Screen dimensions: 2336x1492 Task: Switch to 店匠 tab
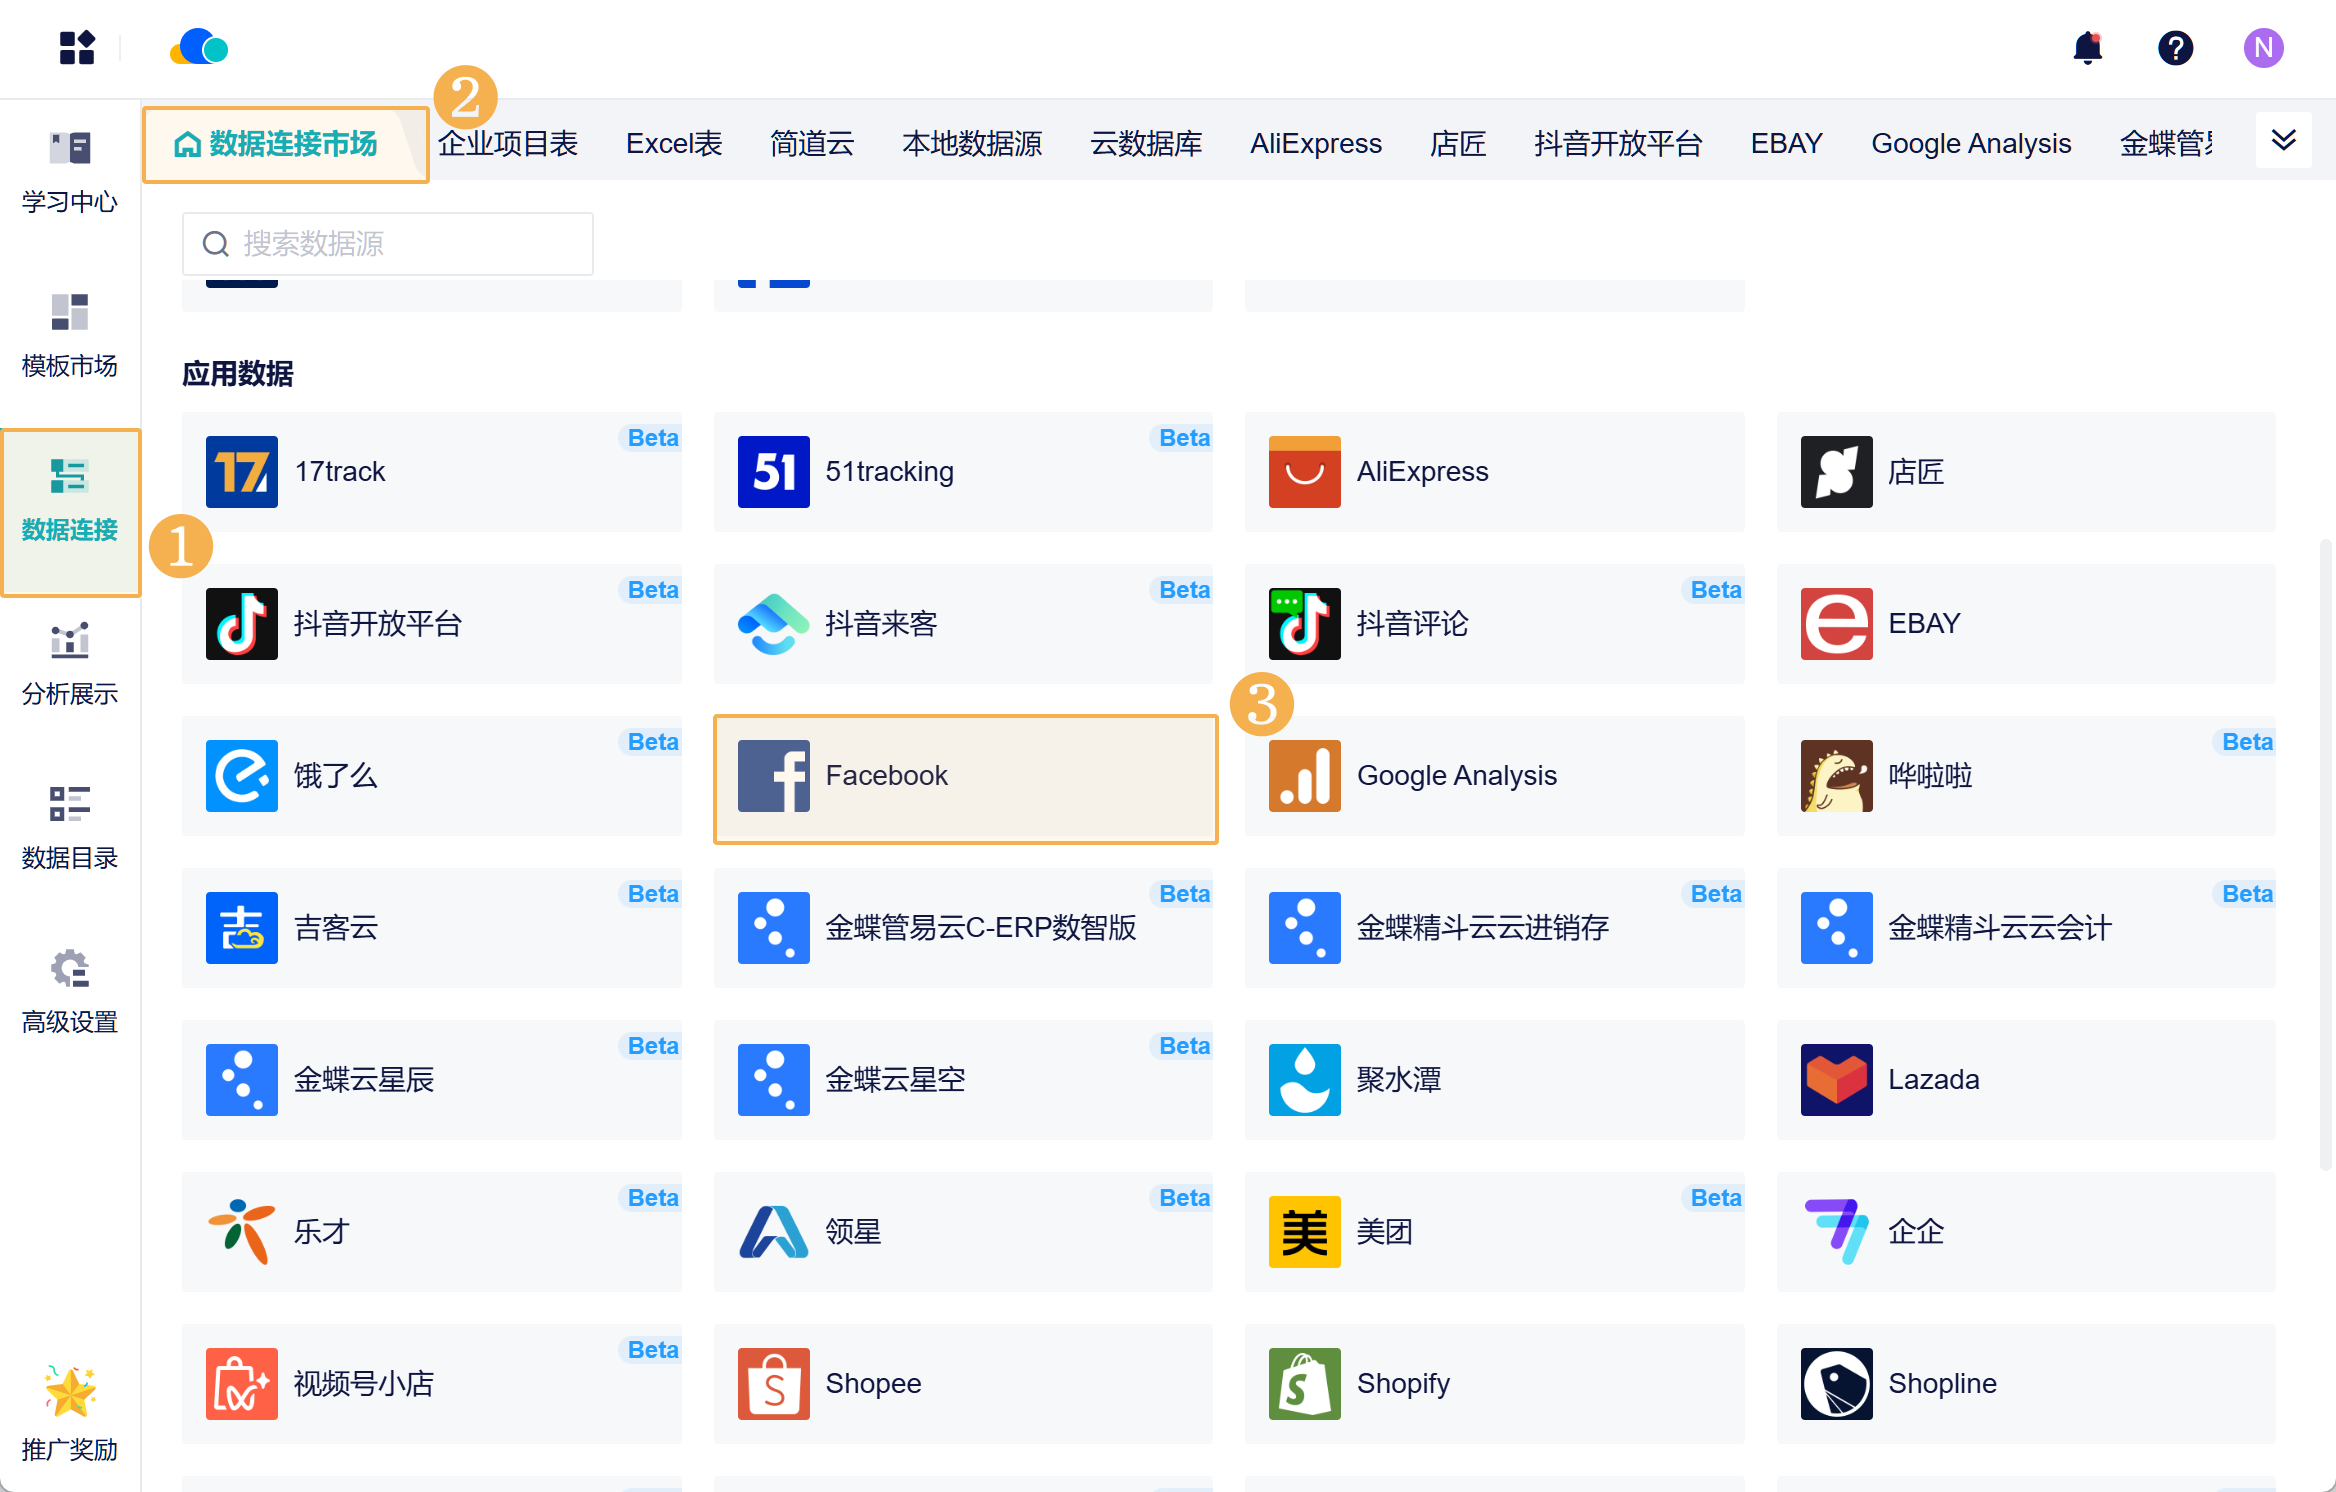1458,144
